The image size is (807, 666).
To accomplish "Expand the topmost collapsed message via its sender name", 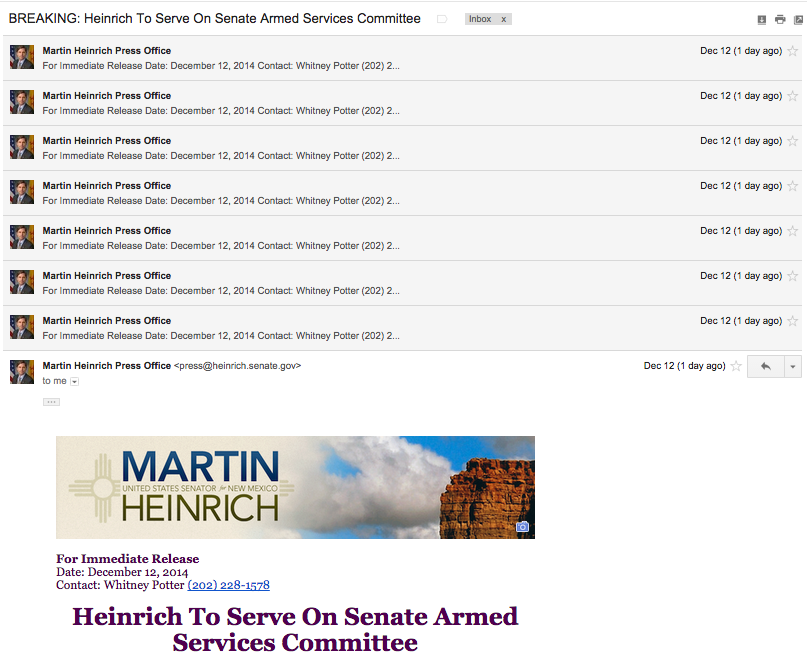I will [107, 51].
